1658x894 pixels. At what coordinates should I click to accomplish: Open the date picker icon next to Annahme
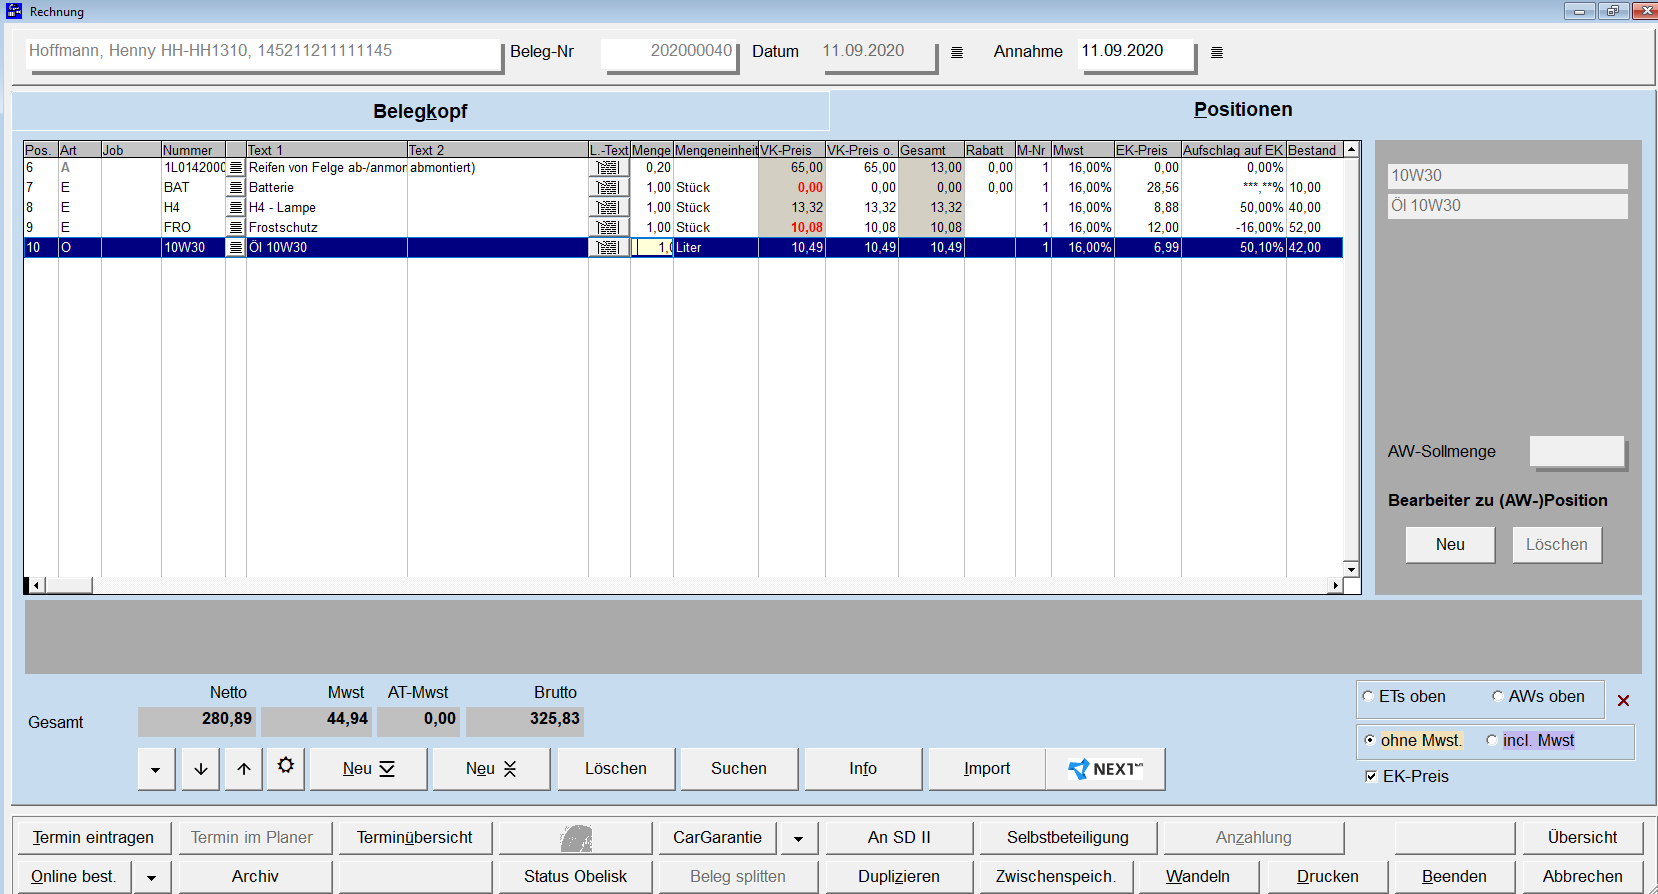pos(1217,52)
